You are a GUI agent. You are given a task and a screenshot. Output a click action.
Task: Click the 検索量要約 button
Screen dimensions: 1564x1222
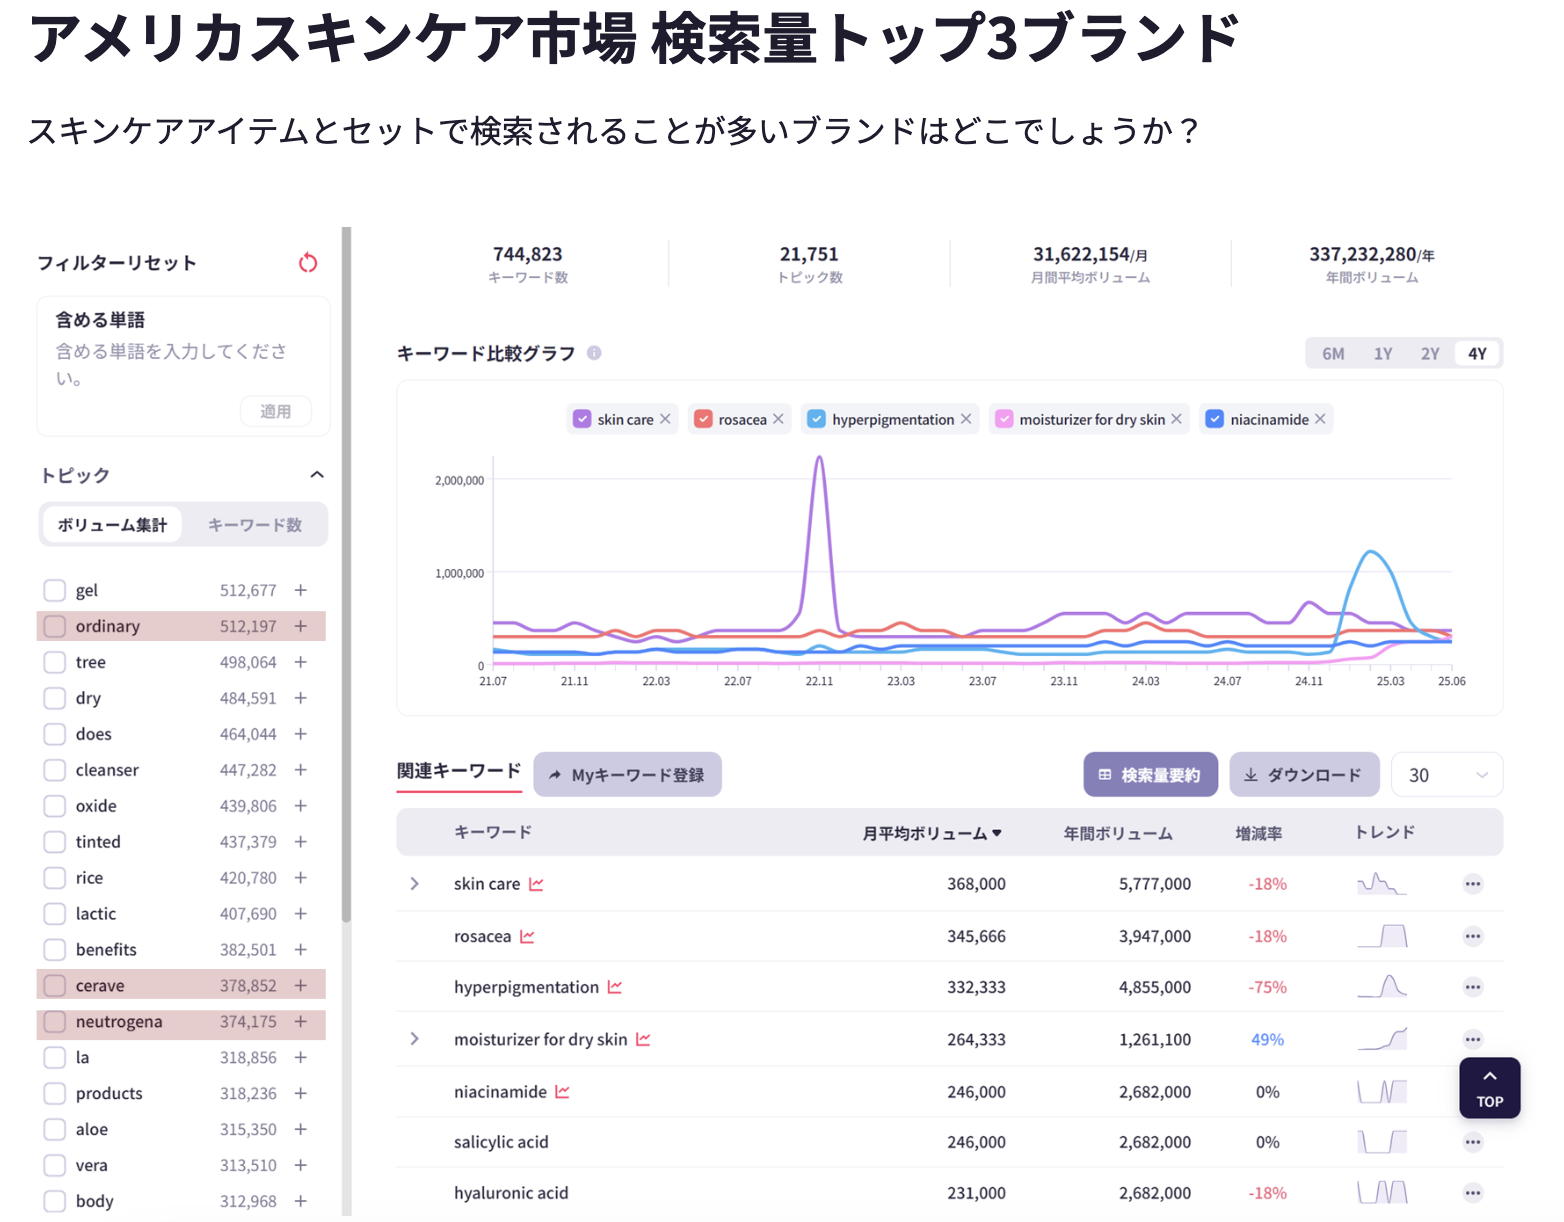(1150, 775)
